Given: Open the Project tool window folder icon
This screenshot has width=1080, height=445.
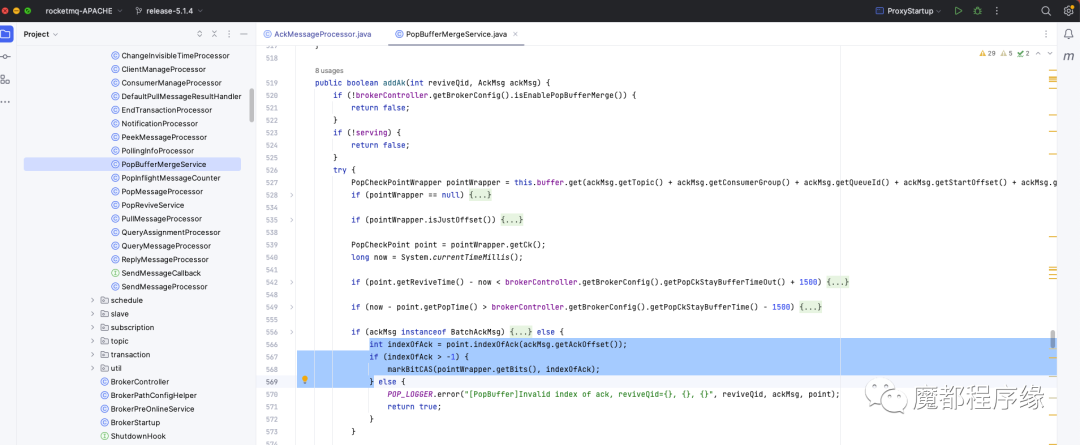Looking at the screenshot, I should 6,34.
